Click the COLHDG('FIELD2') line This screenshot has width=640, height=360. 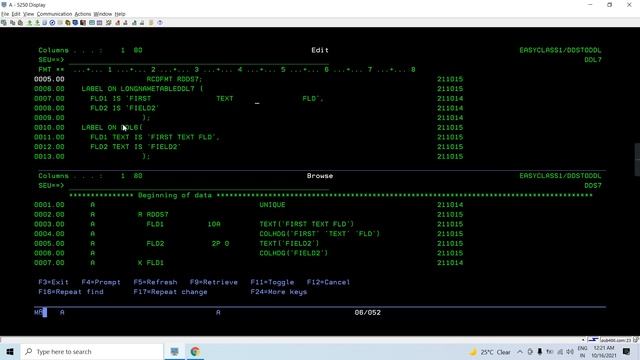pyautogui.click(x=293, y=253)
